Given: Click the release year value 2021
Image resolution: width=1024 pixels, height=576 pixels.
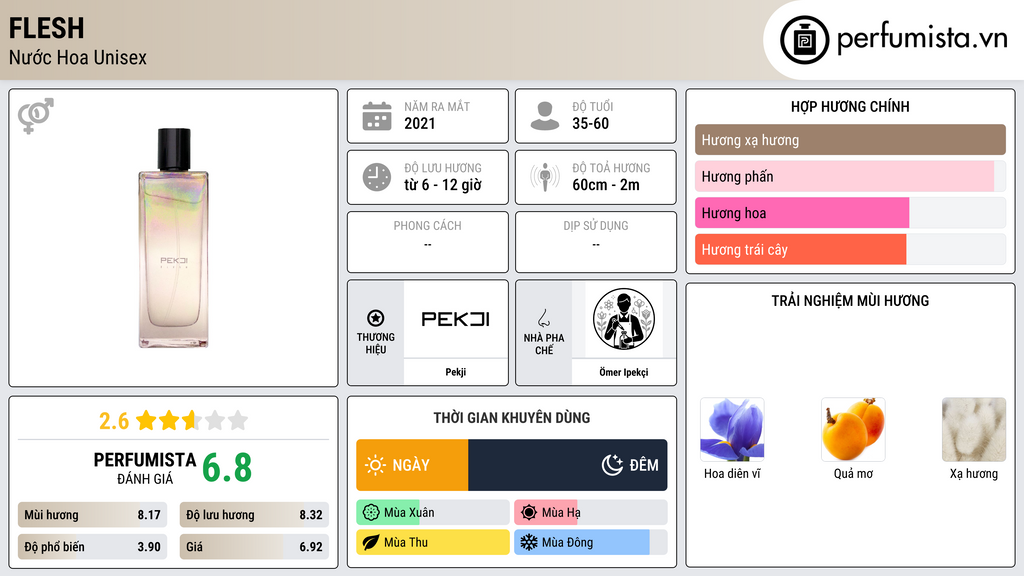Looking at the screenshot, I should click(x=419, y=123).
